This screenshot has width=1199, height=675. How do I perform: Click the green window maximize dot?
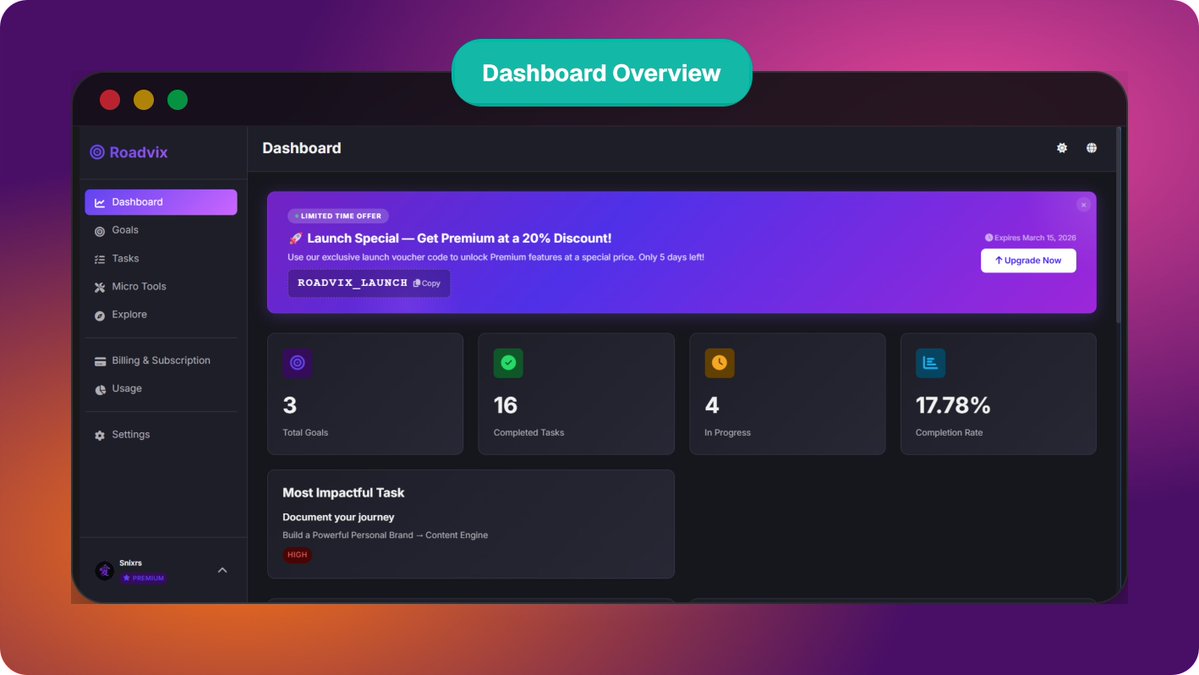(177, 100)
